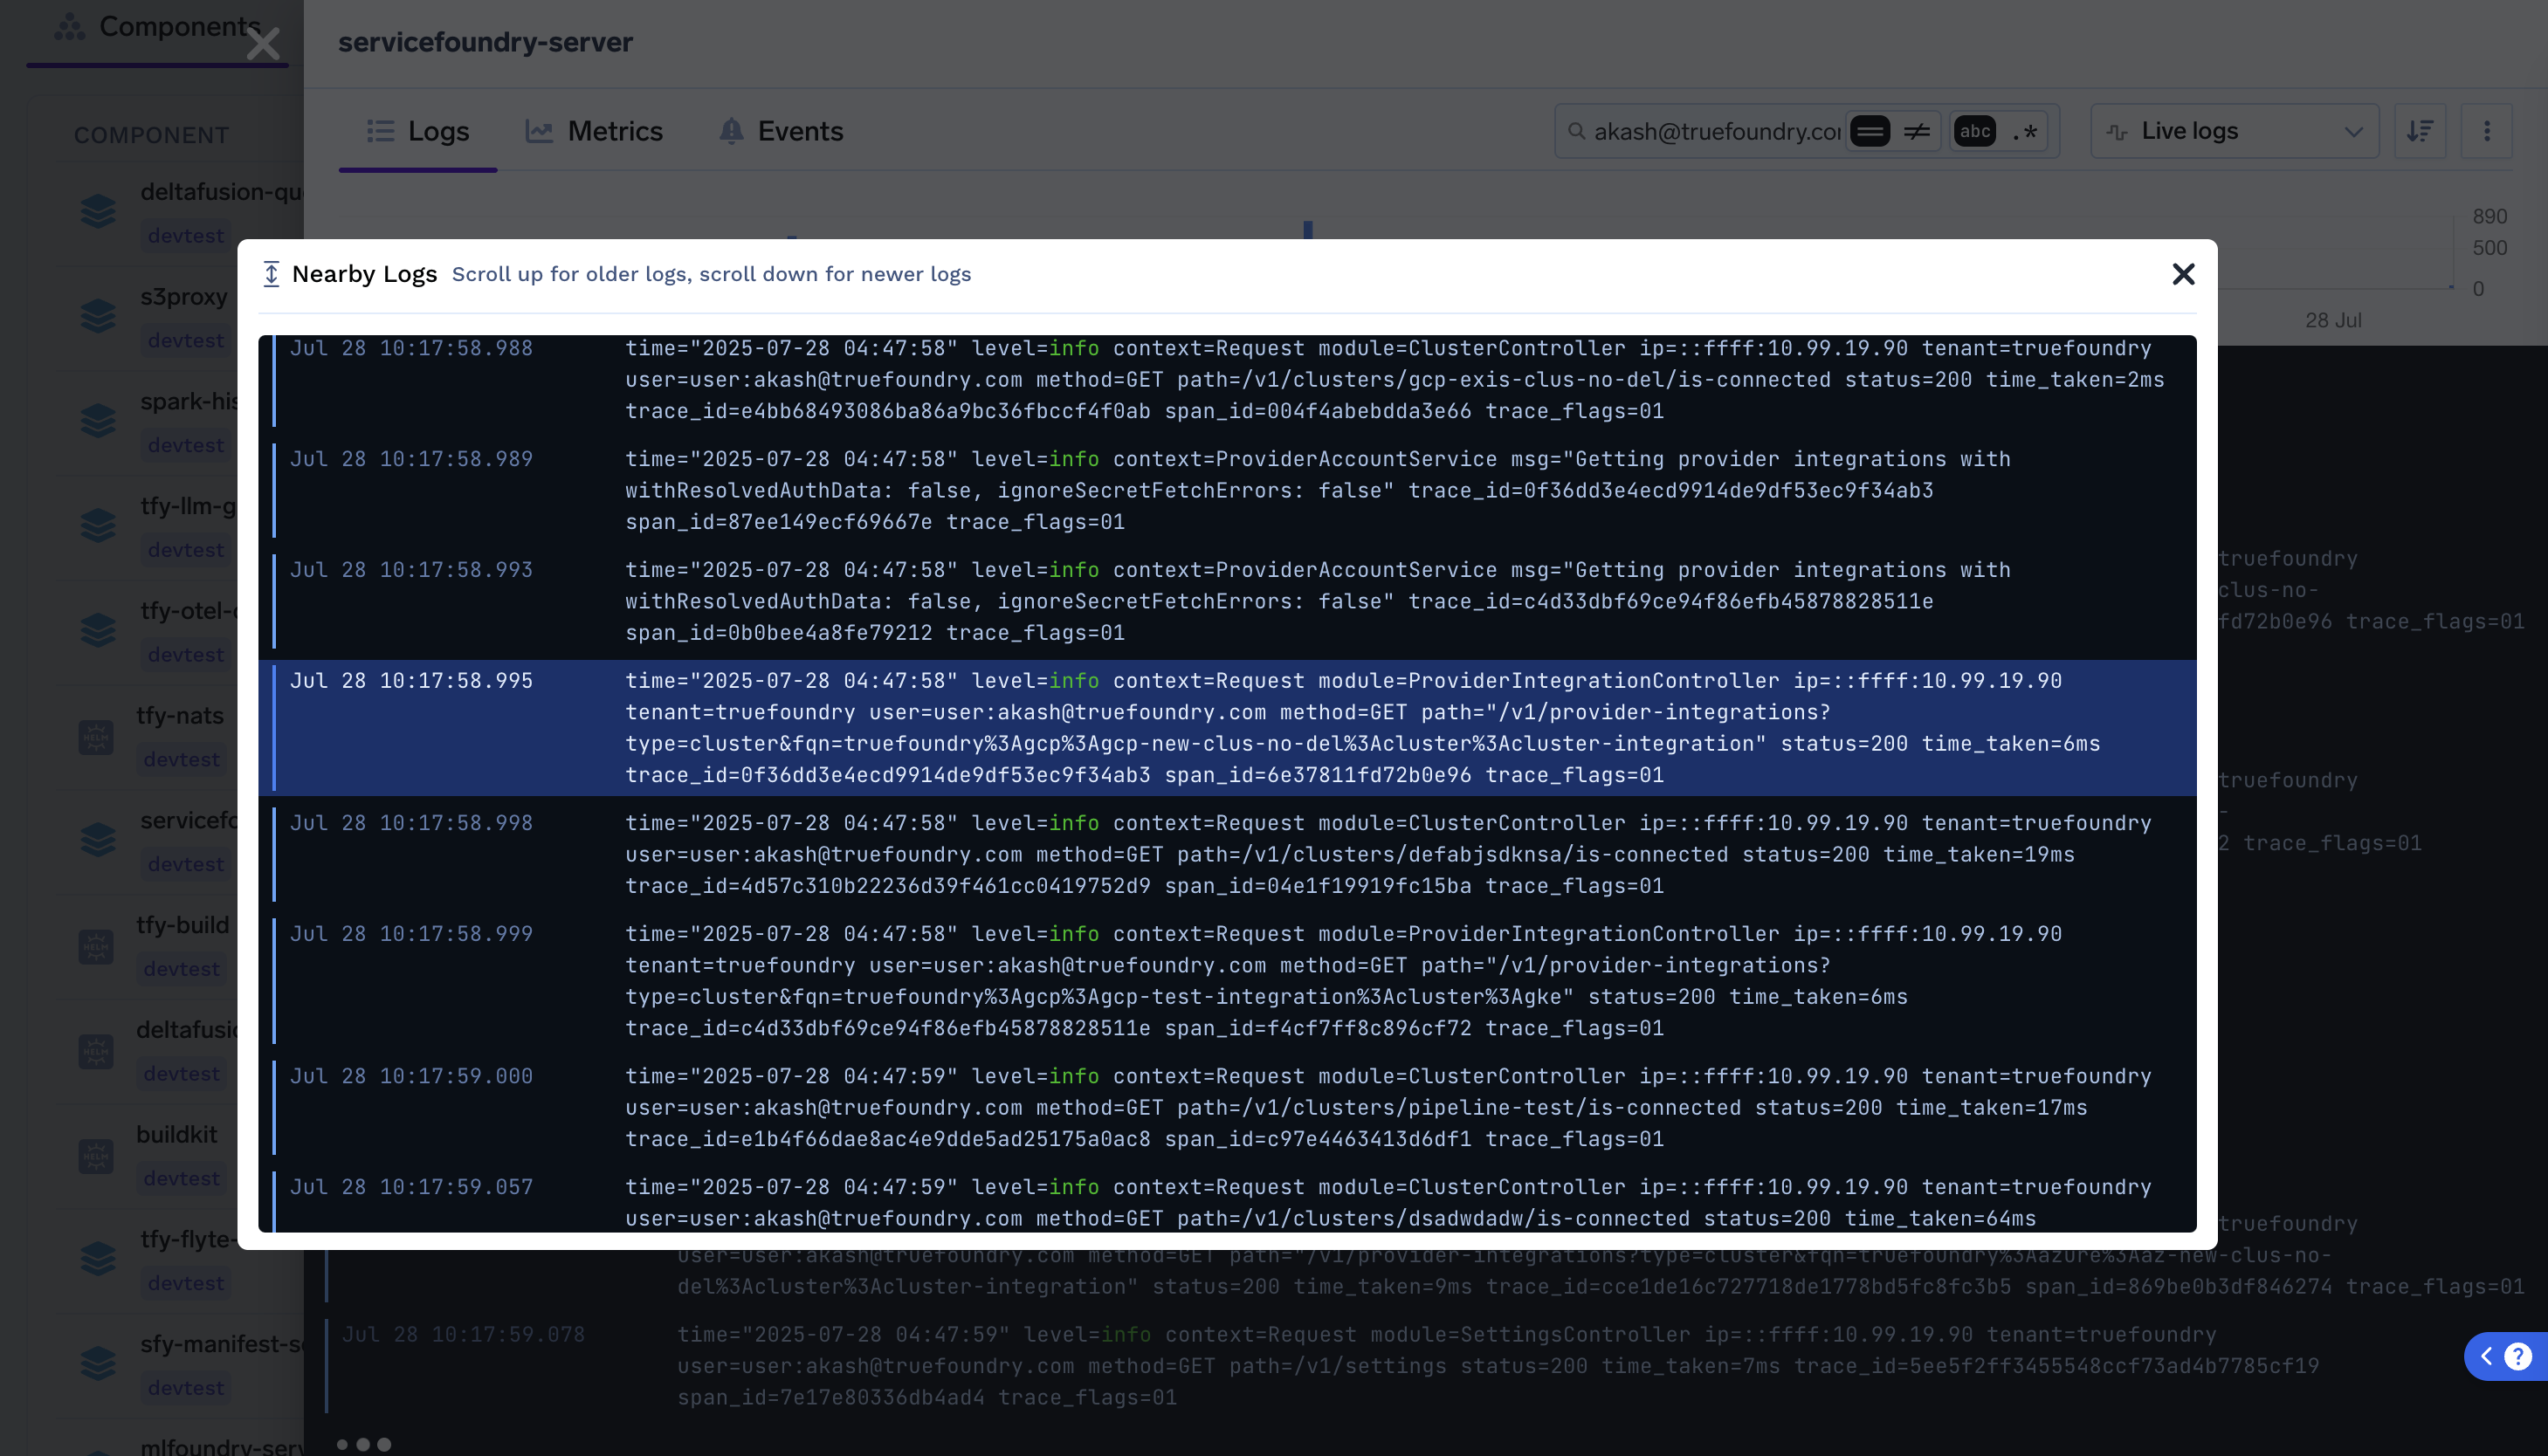Click the sort order icon beside Live logs
Image resolution: width=2548 pixels, height=1456 pixels.
(x=2420, y=131)
